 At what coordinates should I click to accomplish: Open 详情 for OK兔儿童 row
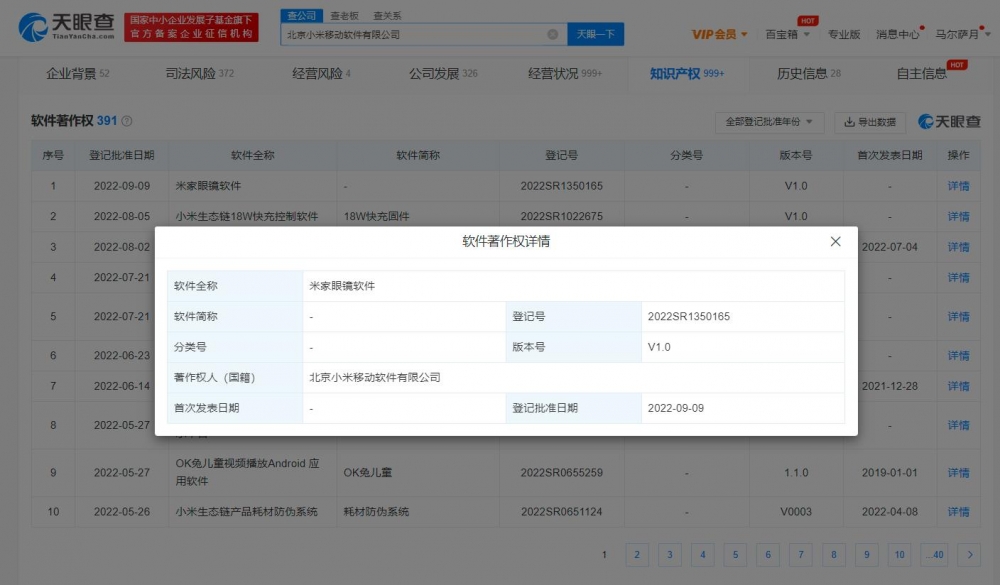958,473
